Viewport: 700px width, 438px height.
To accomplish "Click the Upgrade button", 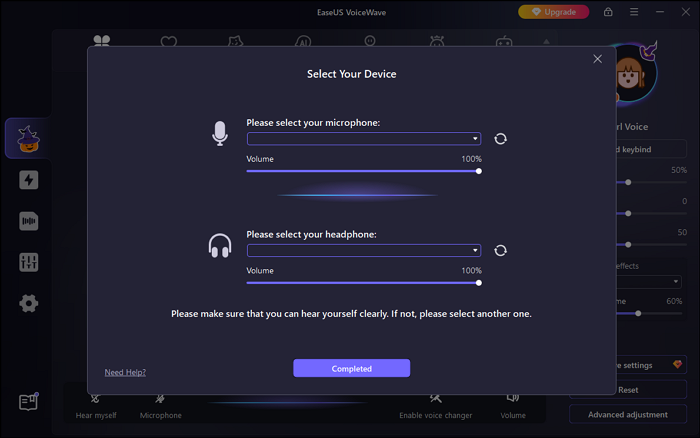I will coord(553,12).
